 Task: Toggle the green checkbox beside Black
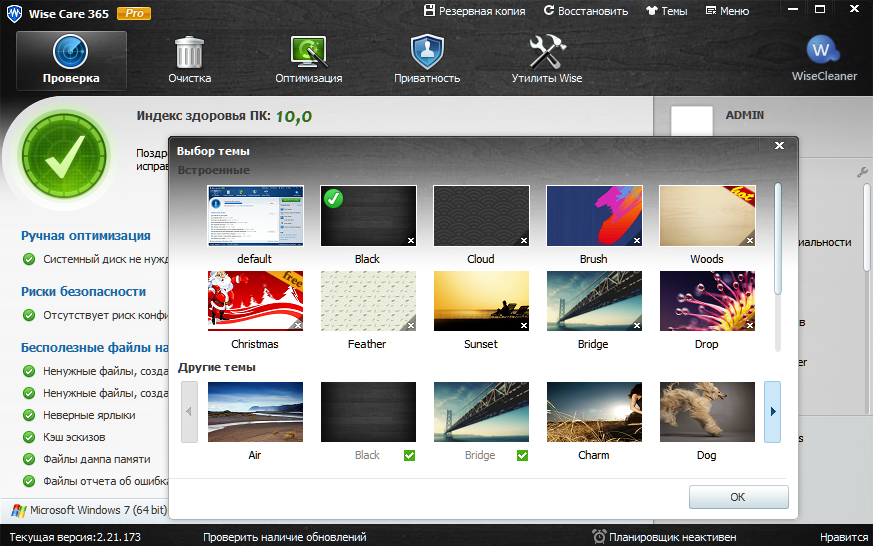(409, 455)
